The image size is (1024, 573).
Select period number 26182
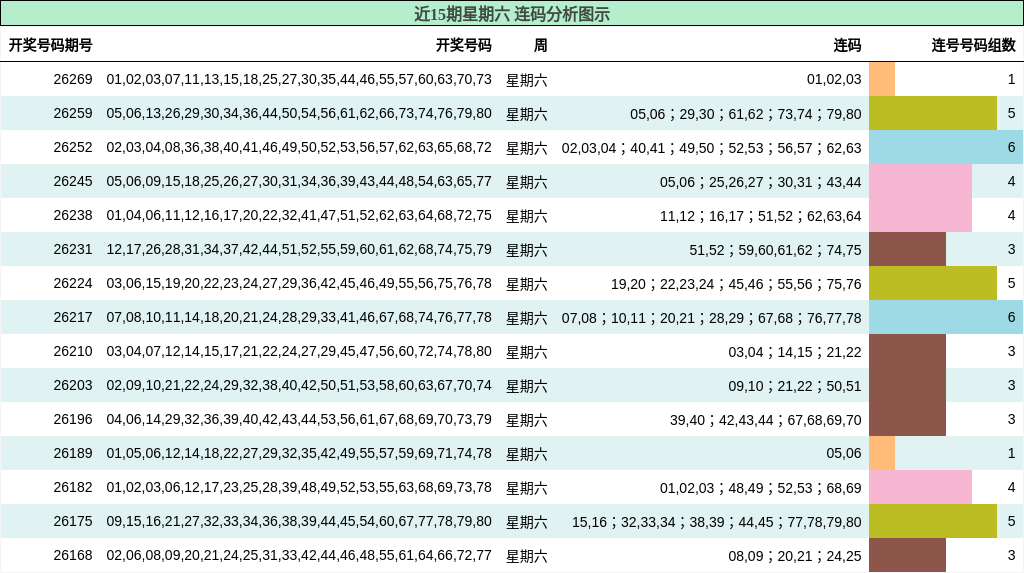pyautogui.click(x=73, y=487)
